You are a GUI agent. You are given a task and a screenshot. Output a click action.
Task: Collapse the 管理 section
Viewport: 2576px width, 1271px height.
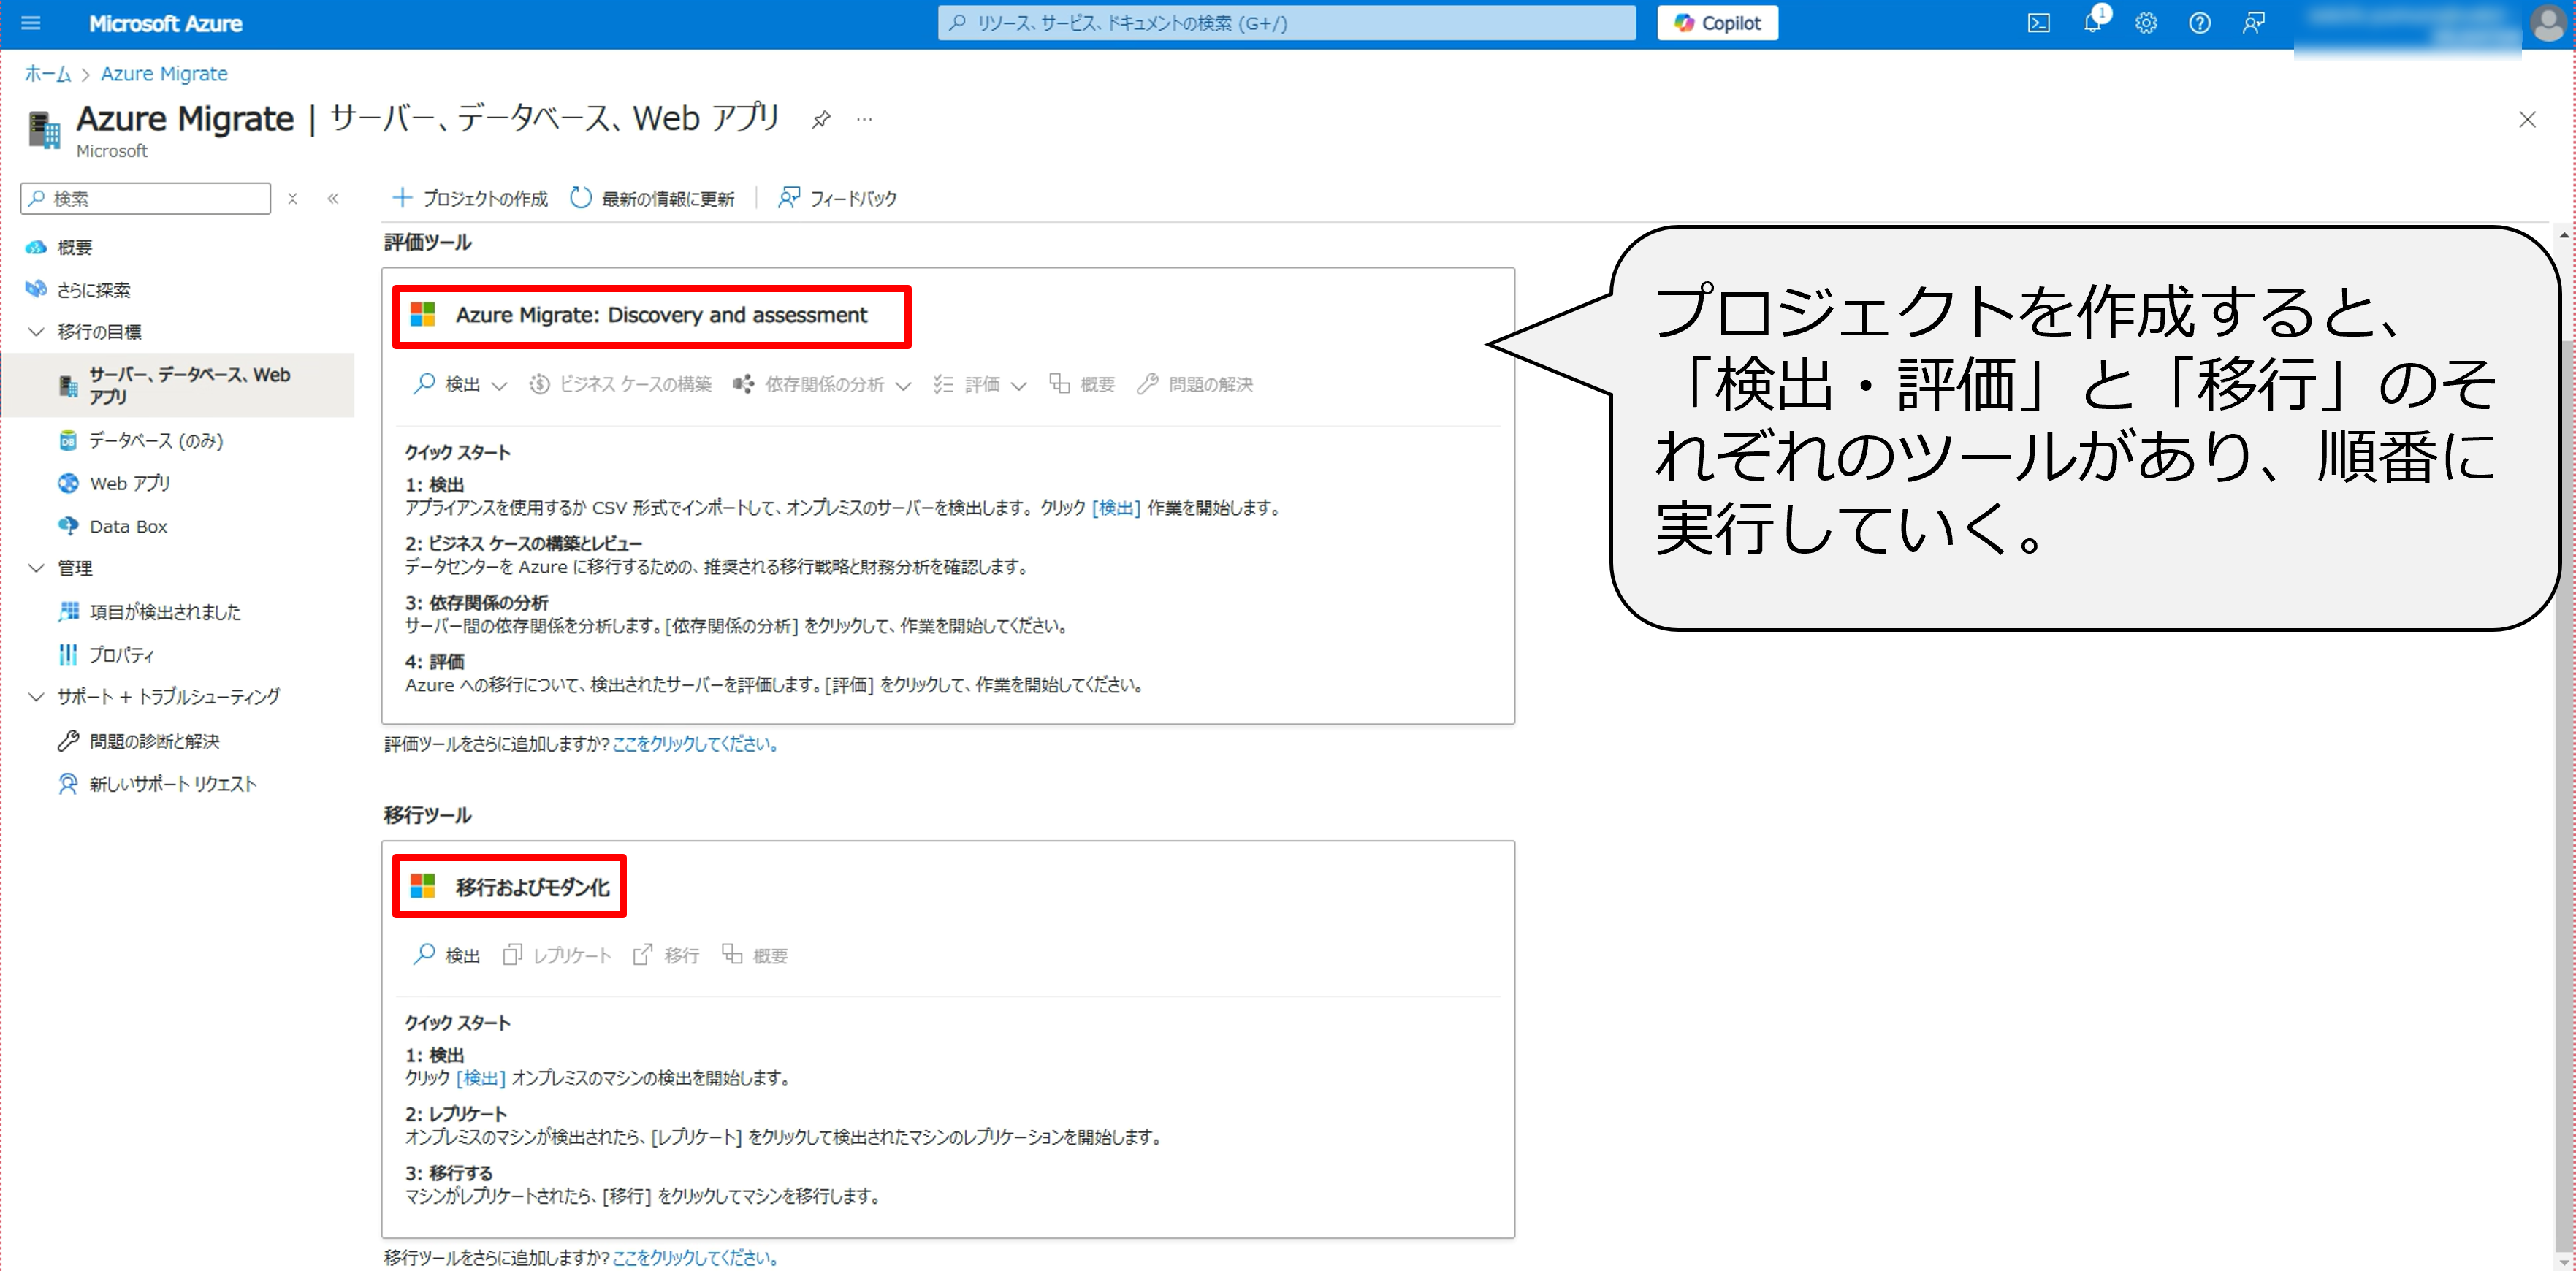coord(37,568)
